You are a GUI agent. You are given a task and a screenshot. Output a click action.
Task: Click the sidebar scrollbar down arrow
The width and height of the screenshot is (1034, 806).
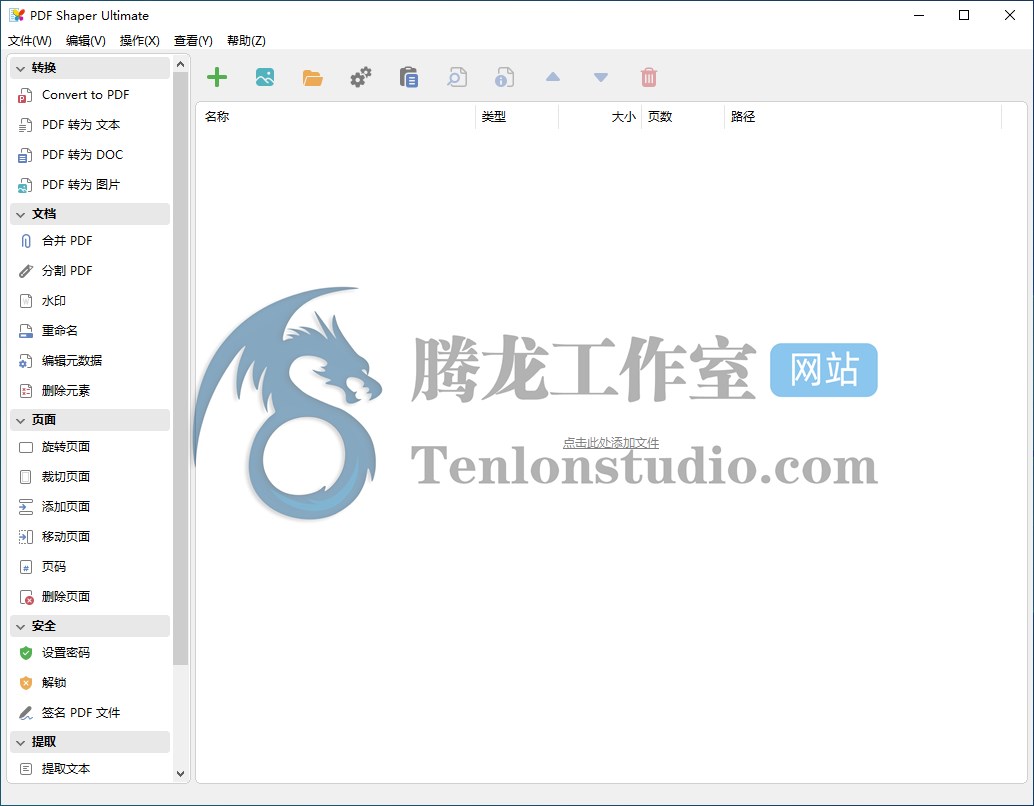pos(181,774)
